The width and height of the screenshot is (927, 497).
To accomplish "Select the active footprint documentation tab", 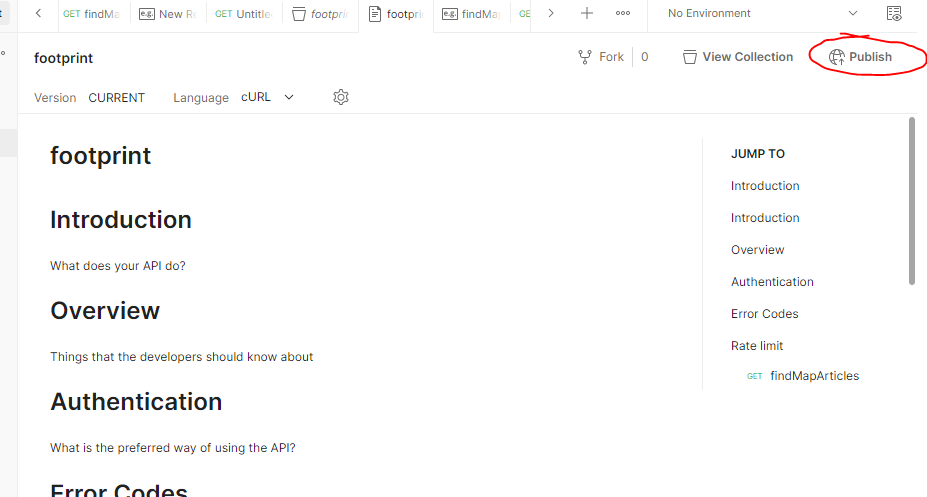I will point(396,14).
